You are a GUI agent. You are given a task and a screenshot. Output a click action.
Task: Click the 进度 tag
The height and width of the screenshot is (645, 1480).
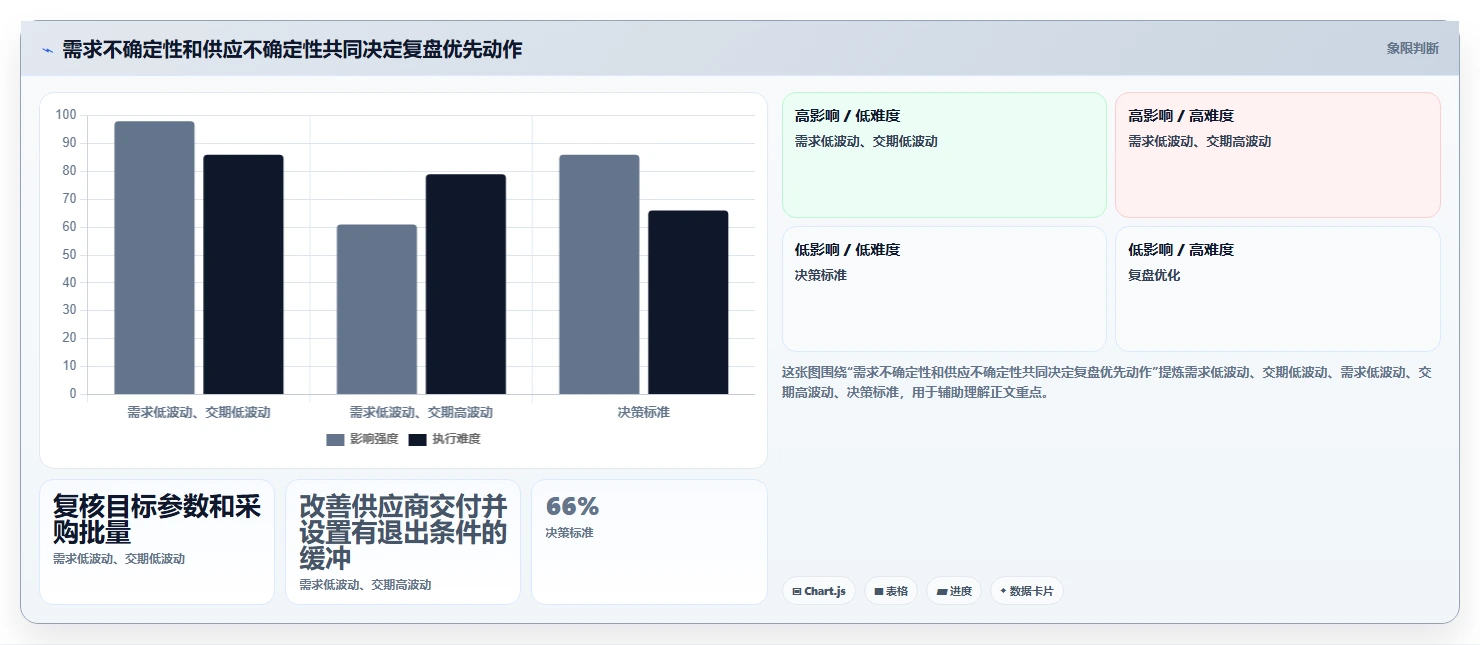click(x=954, y=591)
